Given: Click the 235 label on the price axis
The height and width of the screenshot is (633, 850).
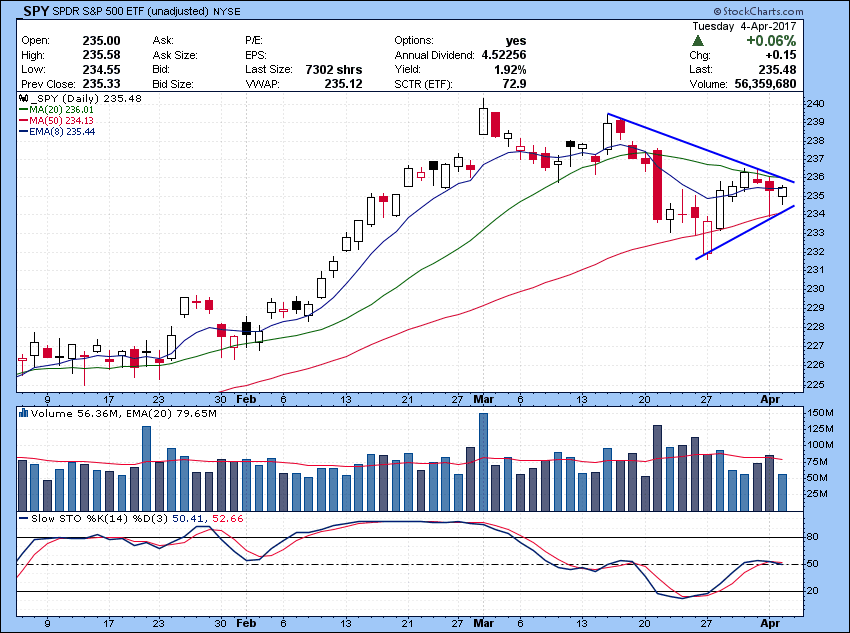Looking at the screenshot, I should tap(815, 196).
